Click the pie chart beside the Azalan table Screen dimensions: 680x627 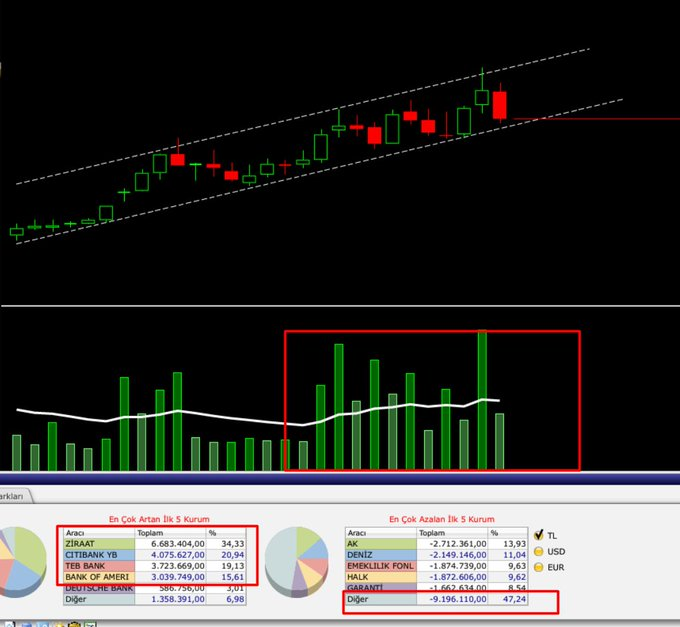point(297,562)
